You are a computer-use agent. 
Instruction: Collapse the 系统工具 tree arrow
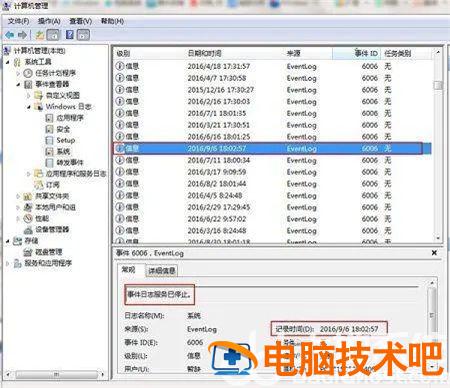pyautogui.click(x=8, y=62)
